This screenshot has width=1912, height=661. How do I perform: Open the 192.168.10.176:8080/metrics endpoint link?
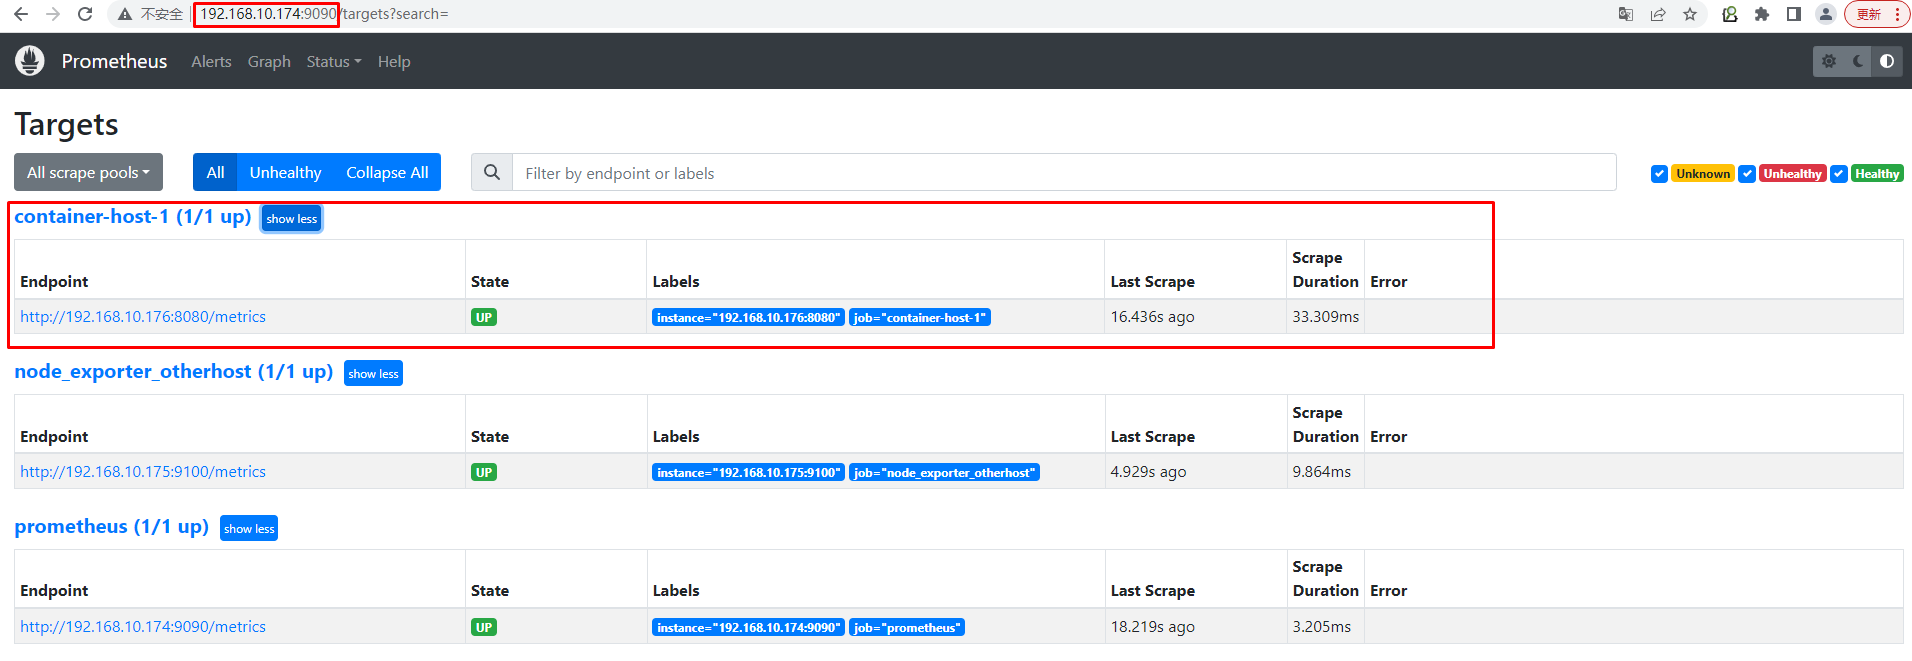pyautogui.click(x=143, y=316)
